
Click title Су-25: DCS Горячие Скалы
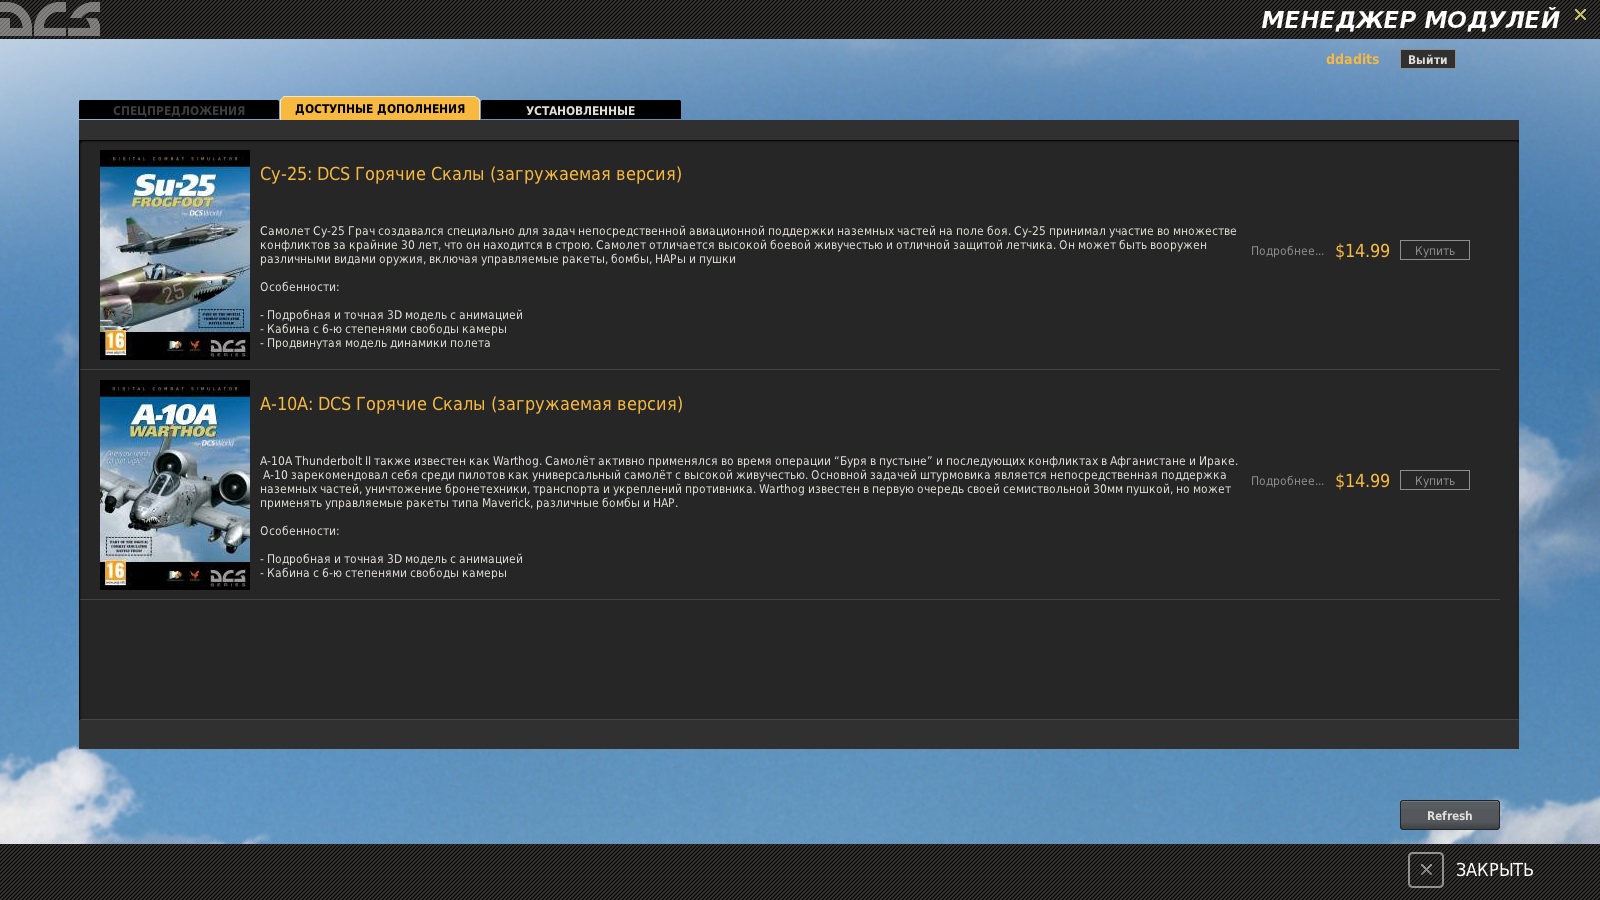click(471, 174)
